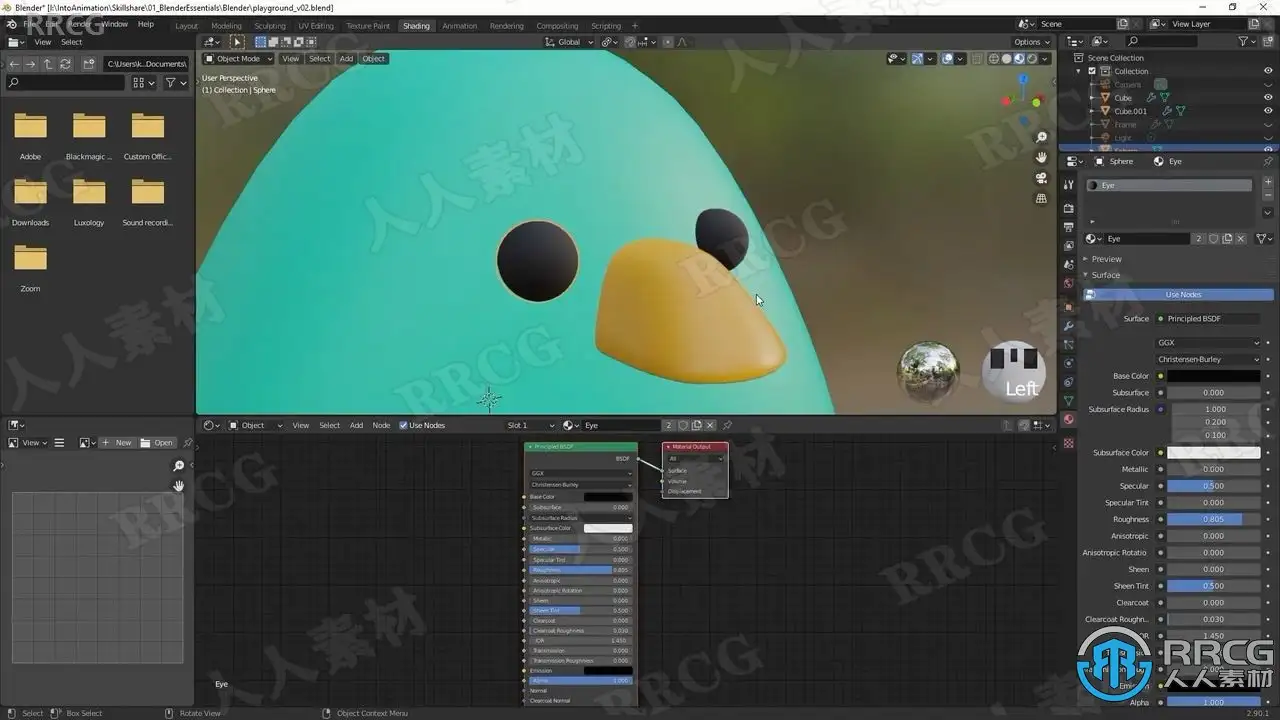Select rendered viewport shading sphere icon

pyautogui.click(x=1032, y=59)
